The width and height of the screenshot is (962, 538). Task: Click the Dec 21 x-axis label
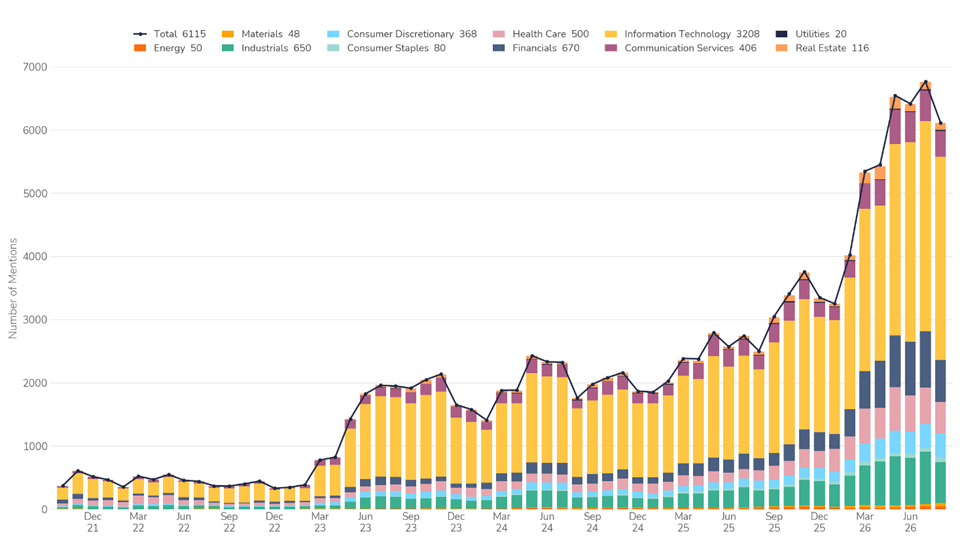(93, 522)
